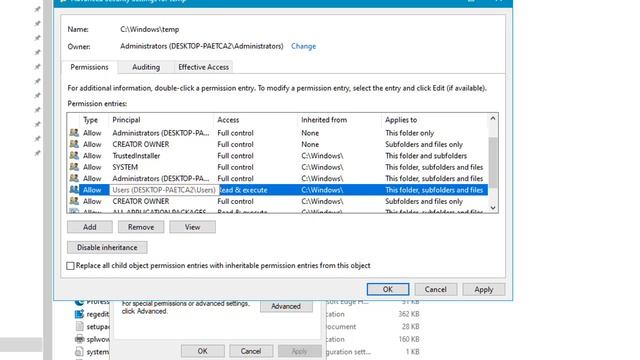Click the user group icon beside SYSTEM

(x=74, y=167)
